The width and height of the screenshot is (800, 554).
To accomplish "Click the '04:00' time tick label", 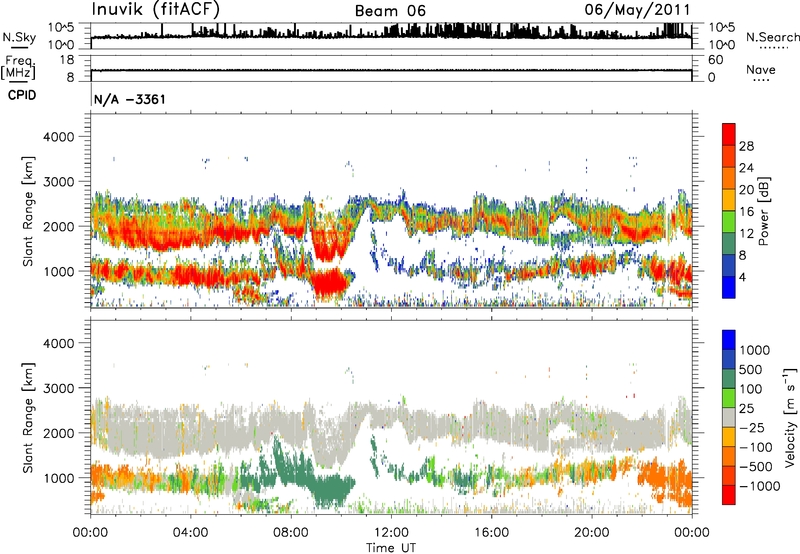I will pos(190,533).
